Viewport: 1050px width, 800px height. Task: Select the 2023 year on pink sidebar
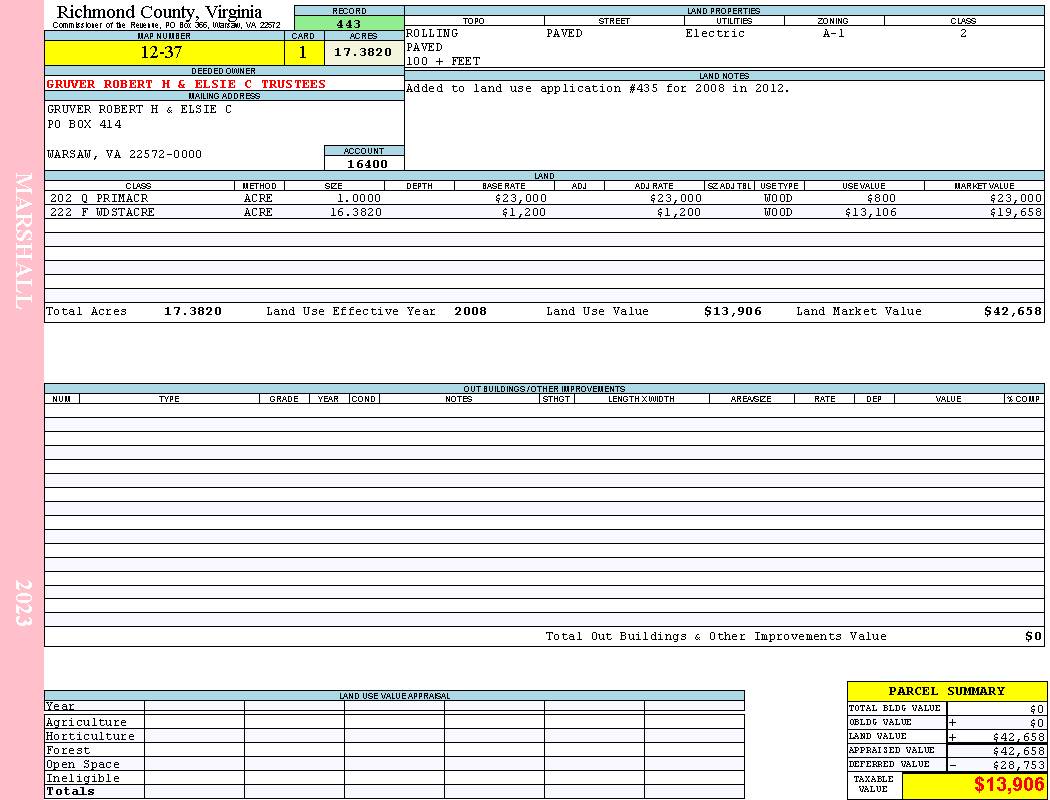pos(23,603)
